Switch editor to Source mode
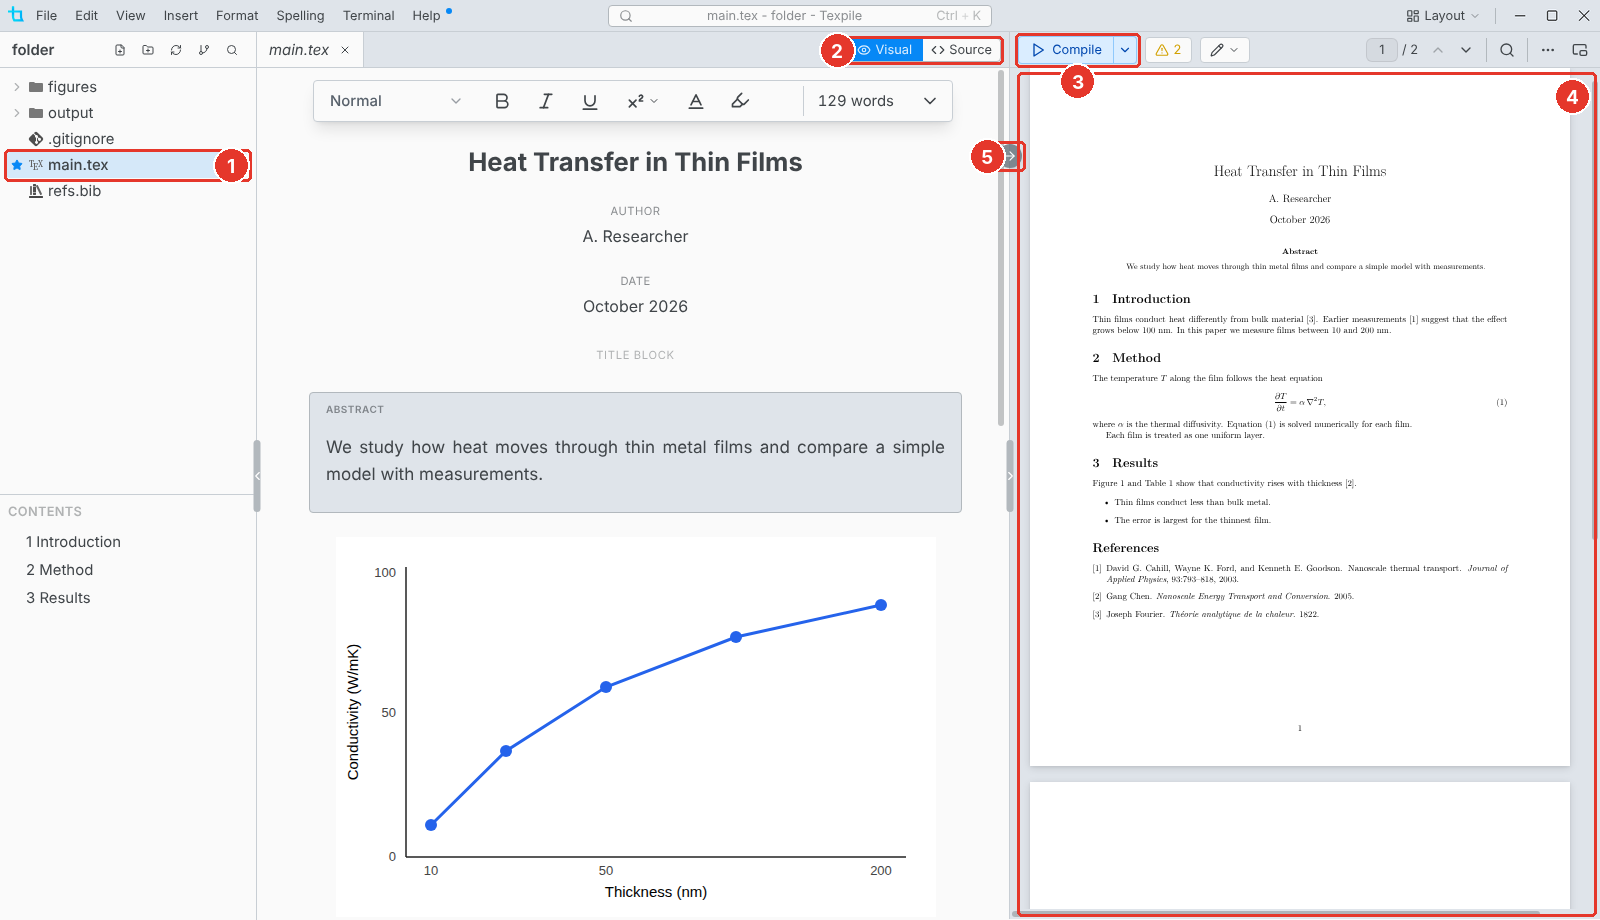1600x920 pixels. pyautogui.click(x=961, y=50)
